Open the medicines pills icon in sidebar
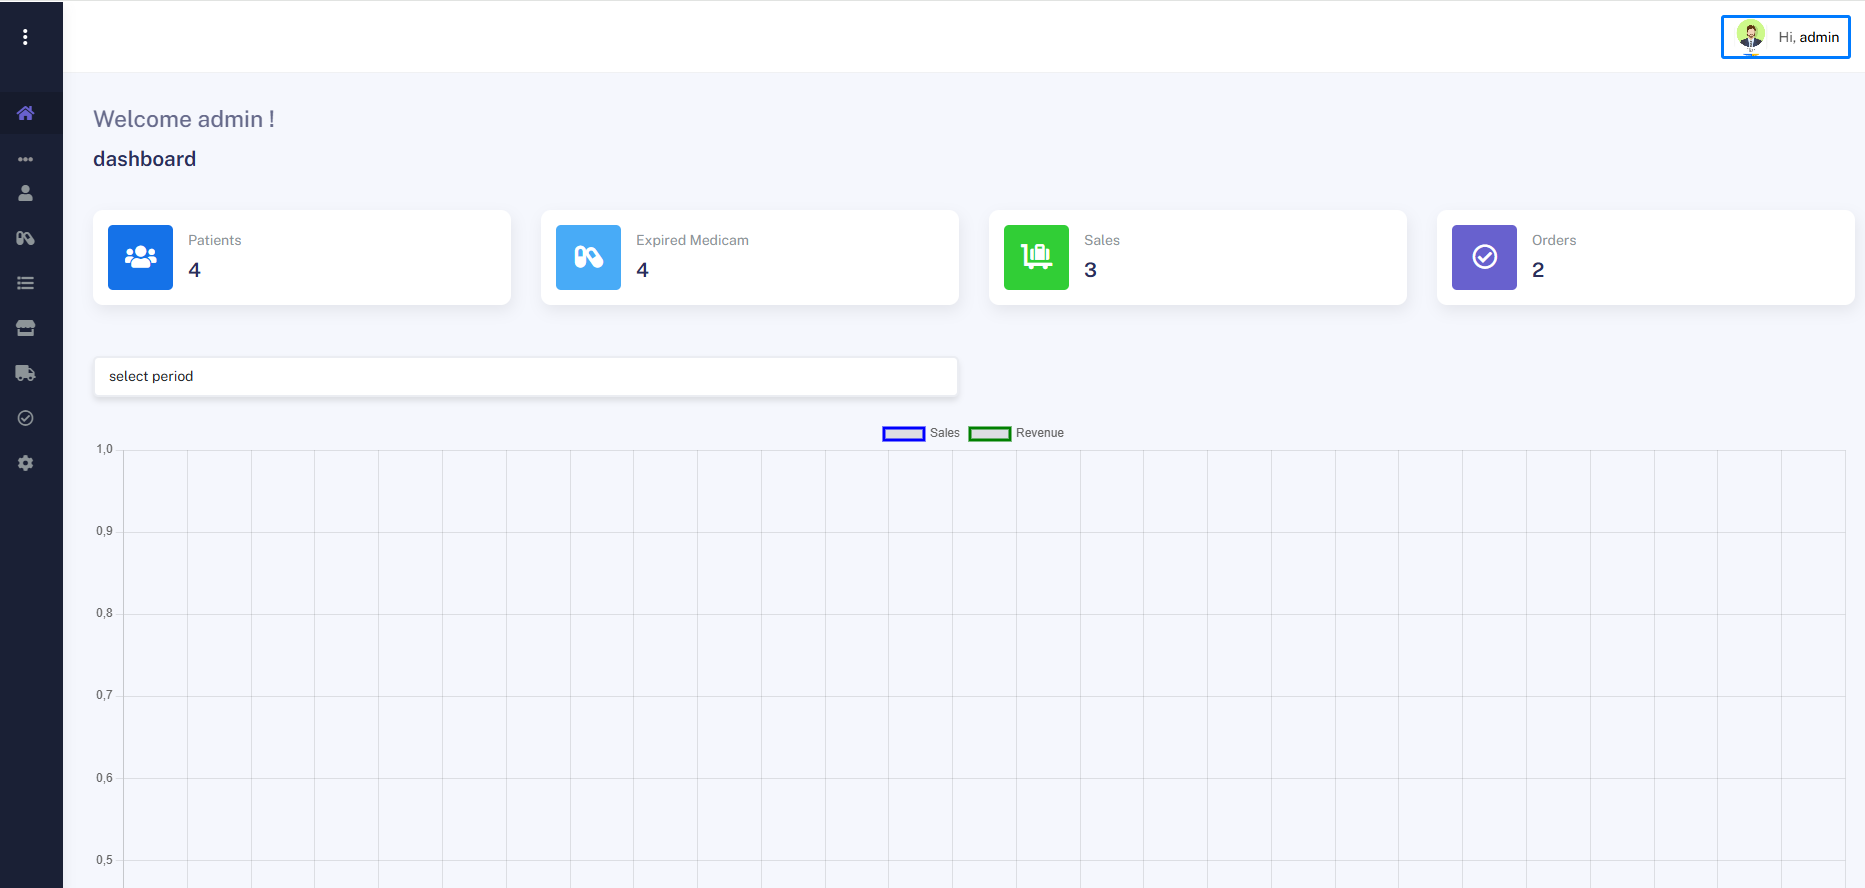 pyautogui.click(x=26, y=238)
